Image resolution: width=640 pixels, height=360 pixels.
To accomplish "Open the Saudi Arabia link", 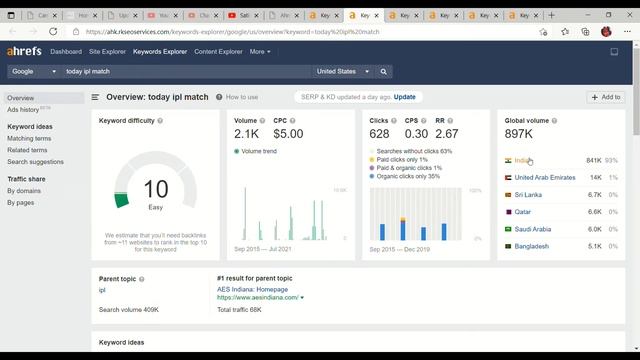I will (x=533, y=229).
